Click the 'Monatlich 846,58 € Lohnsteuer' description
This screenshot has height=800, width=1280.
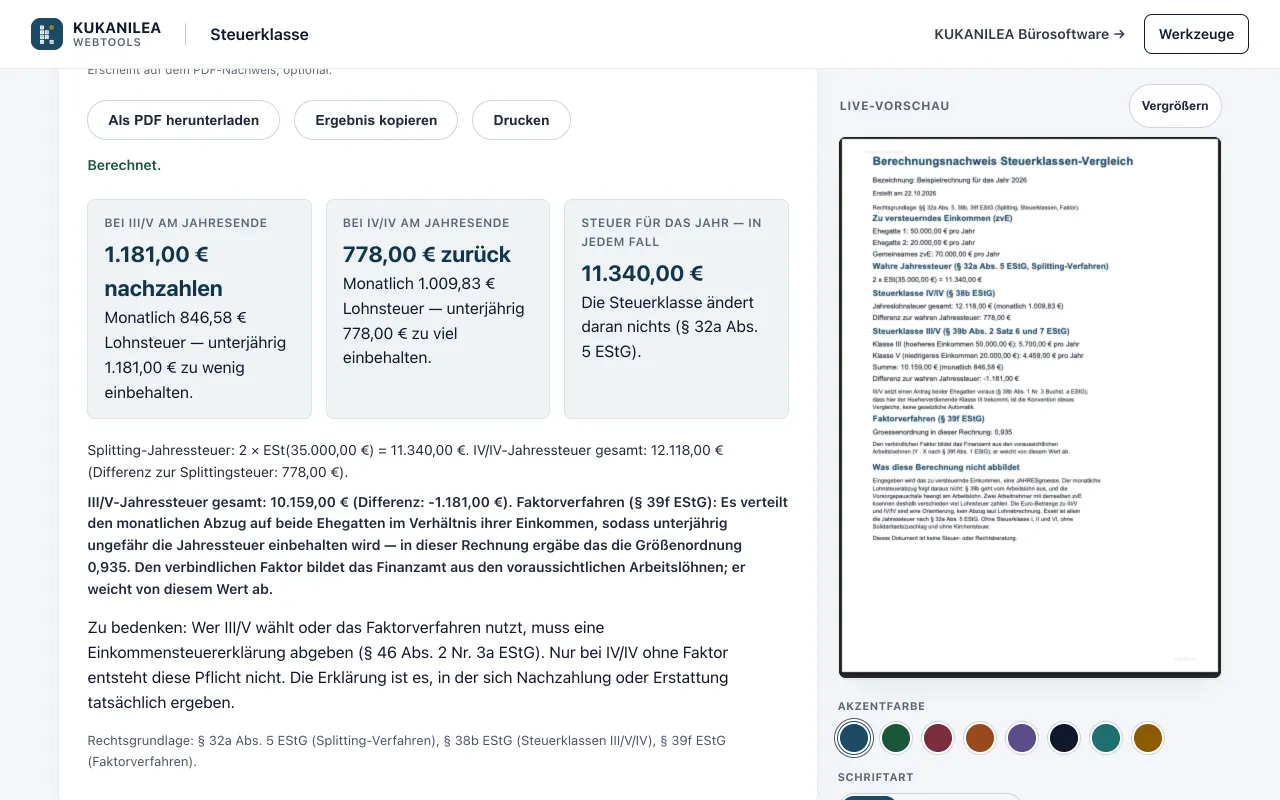[196, 355]
